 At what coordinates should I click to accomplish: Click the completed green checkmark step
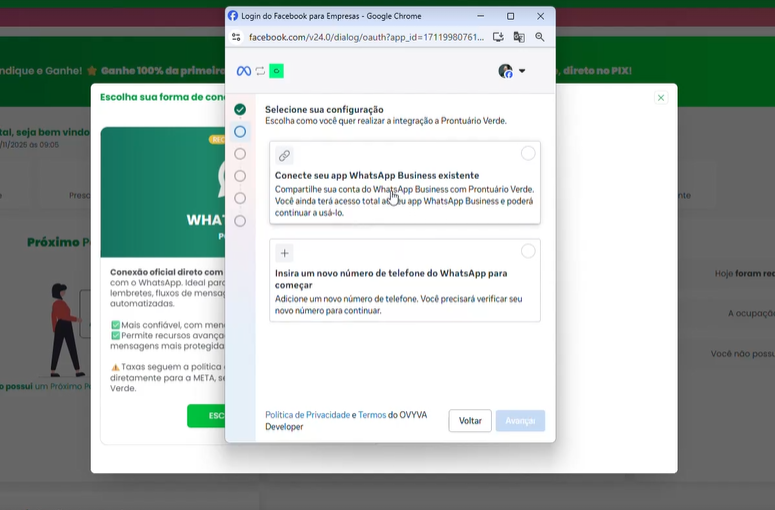click(240, 109)
